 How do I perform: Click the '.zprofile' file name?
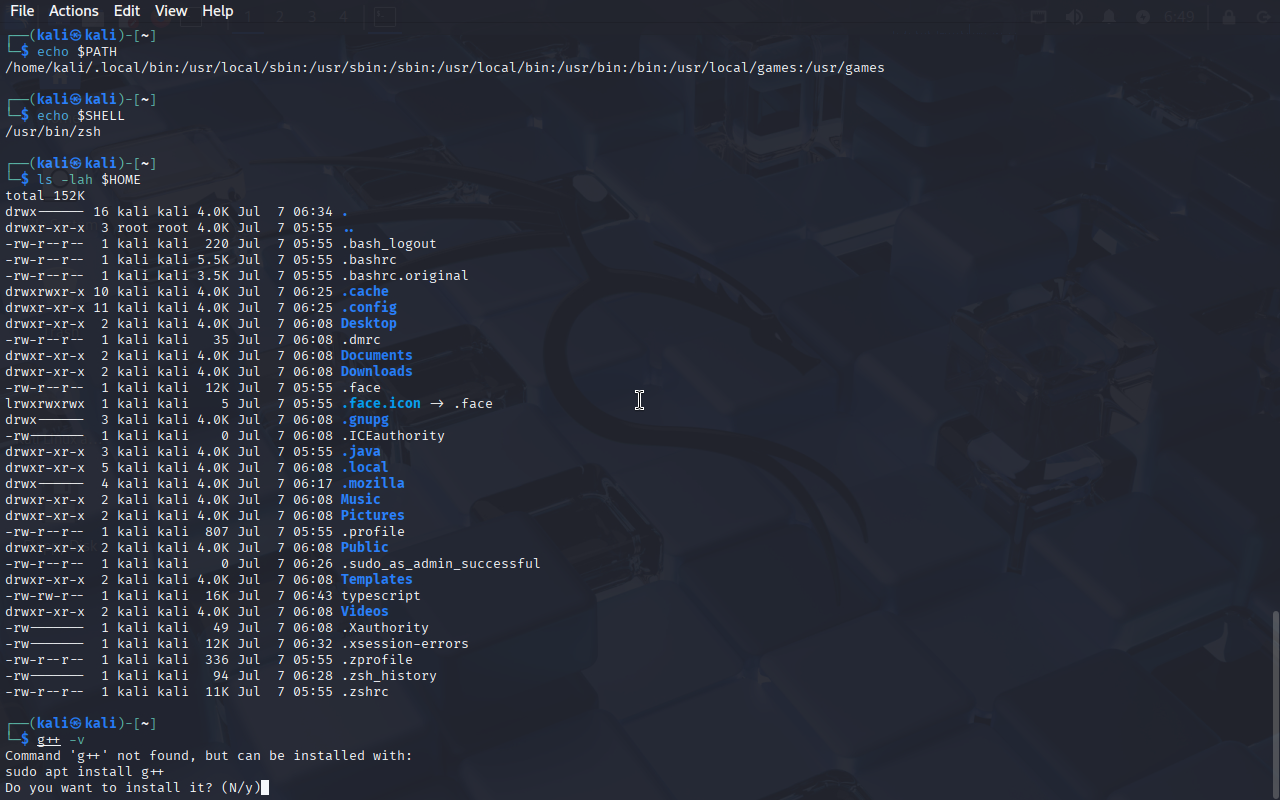[377, 660]
